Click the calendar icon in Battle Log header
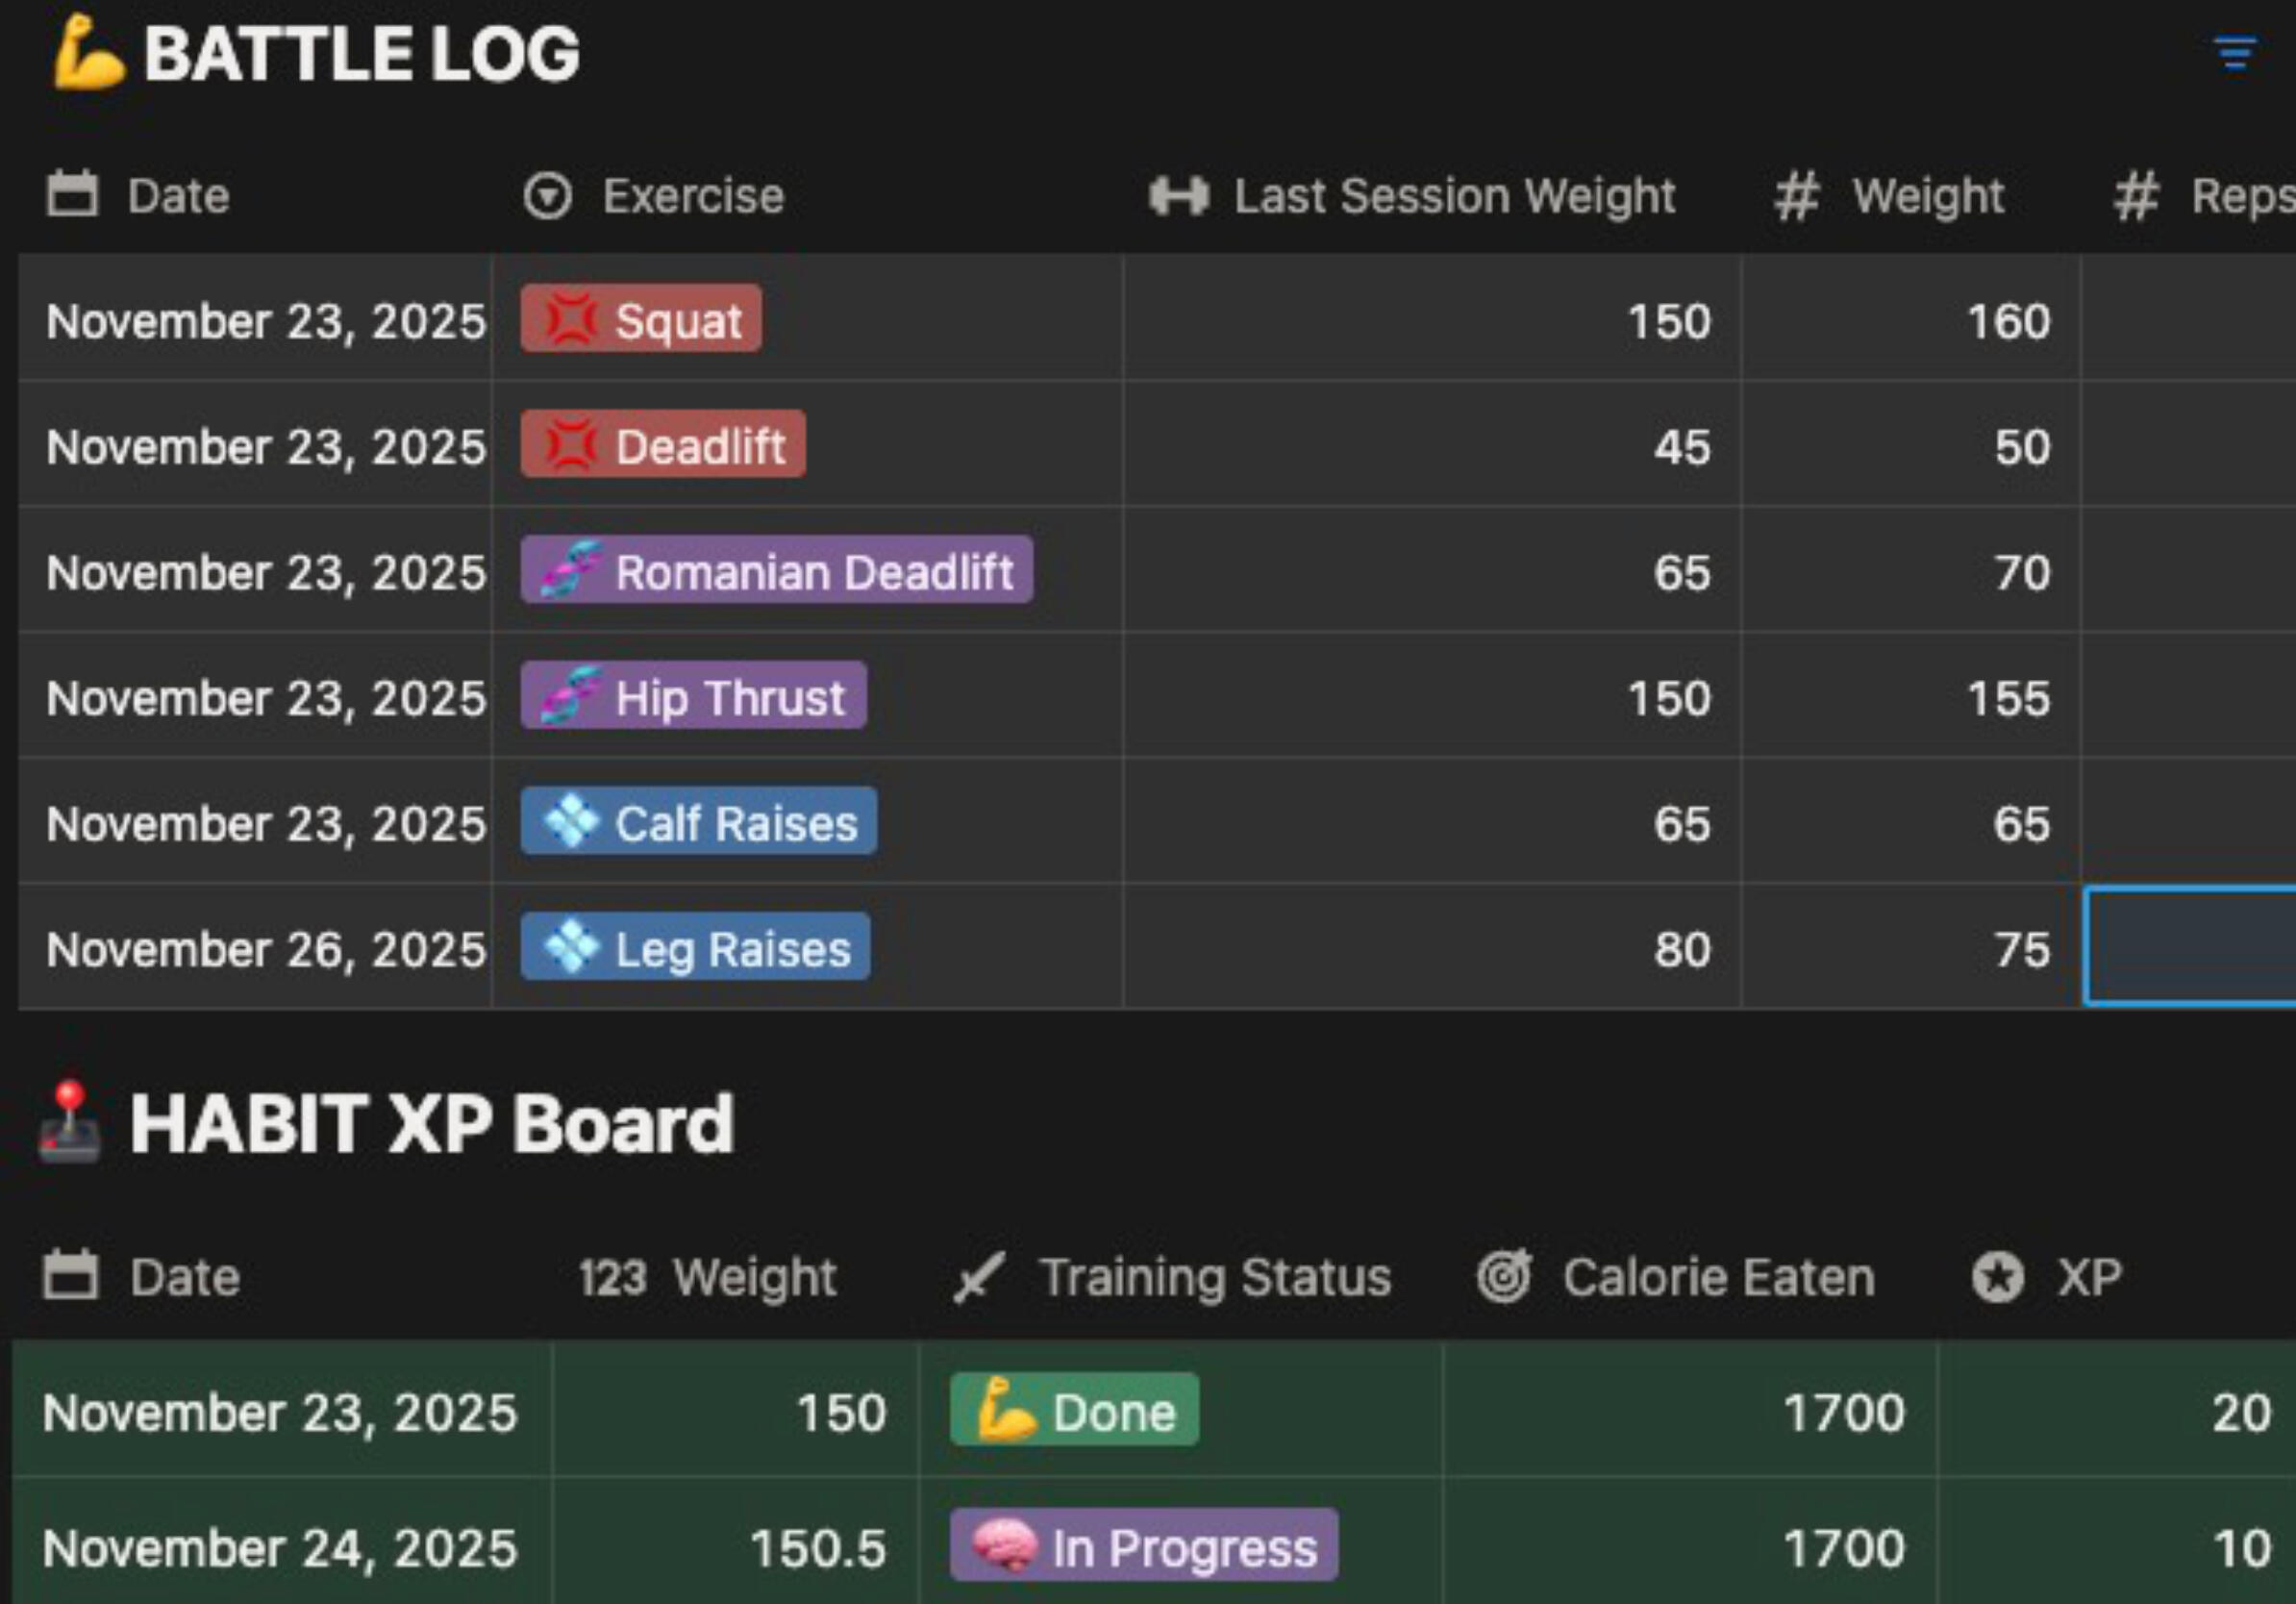The height and width of the screenshot is (1604, 2296). (72, 194)
